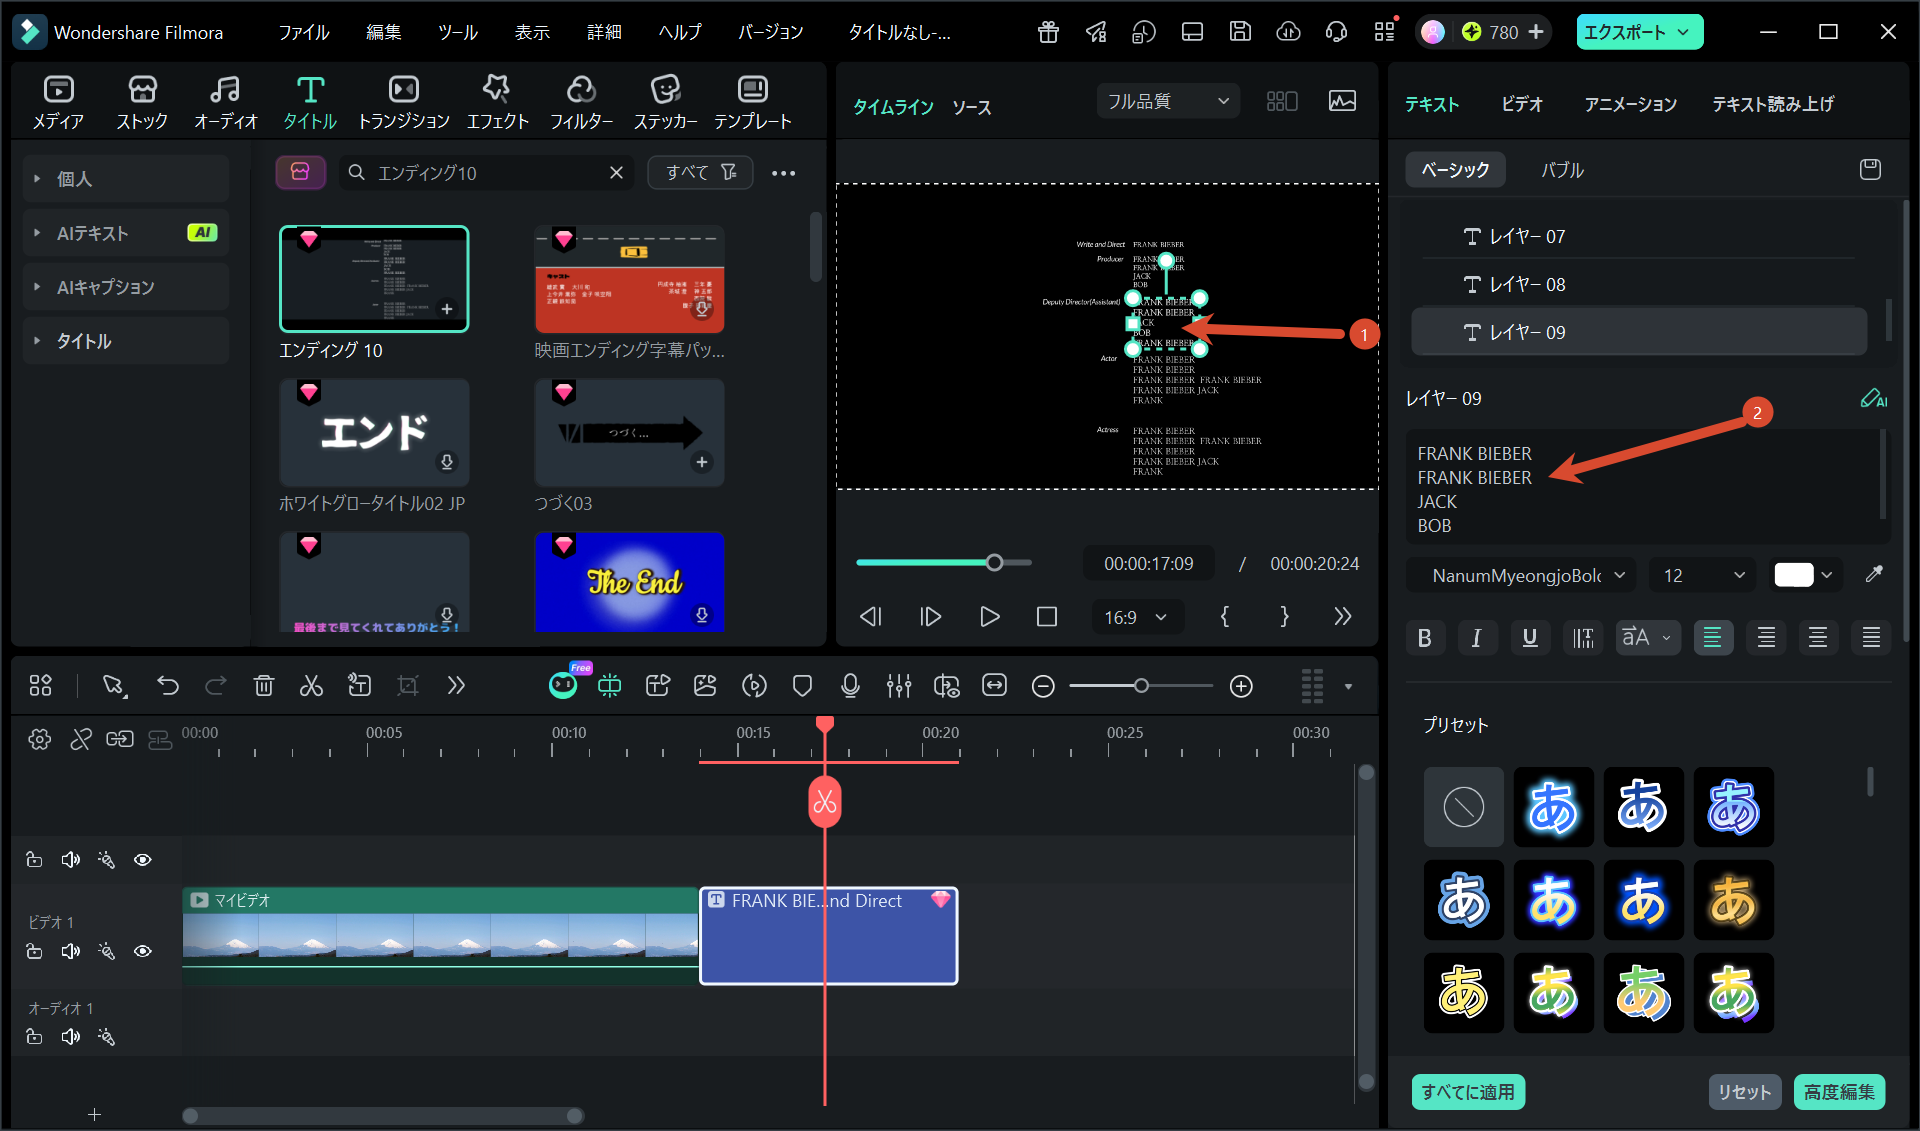This screenshot has height=1131, width=1920.
Task: Toggle visibility of the track above ビデオ 1
Action: pos(143,860)
